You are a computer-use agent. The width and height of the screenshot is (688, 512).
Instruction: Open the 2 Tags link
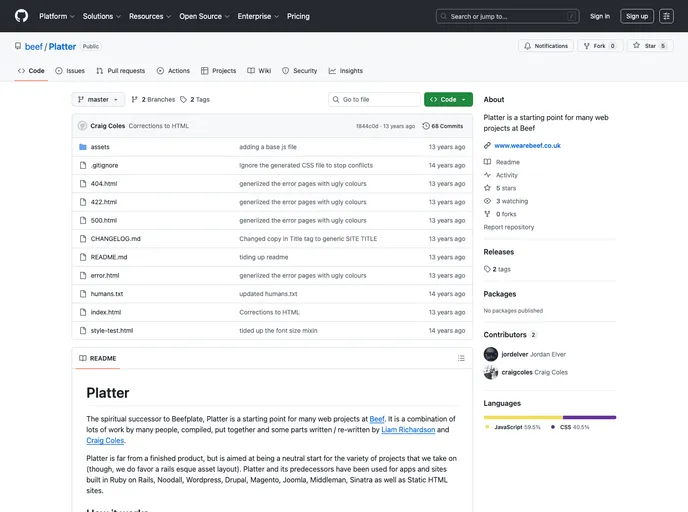[197, 100]
